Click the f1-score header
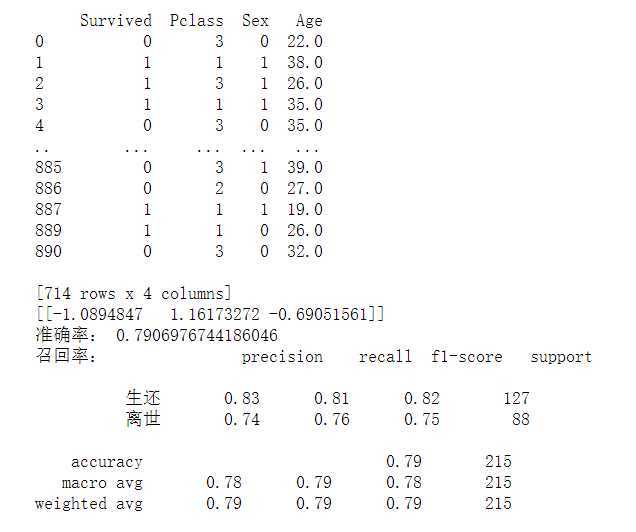The height and width of the screenshot is (532, 636). click(467, 357)
